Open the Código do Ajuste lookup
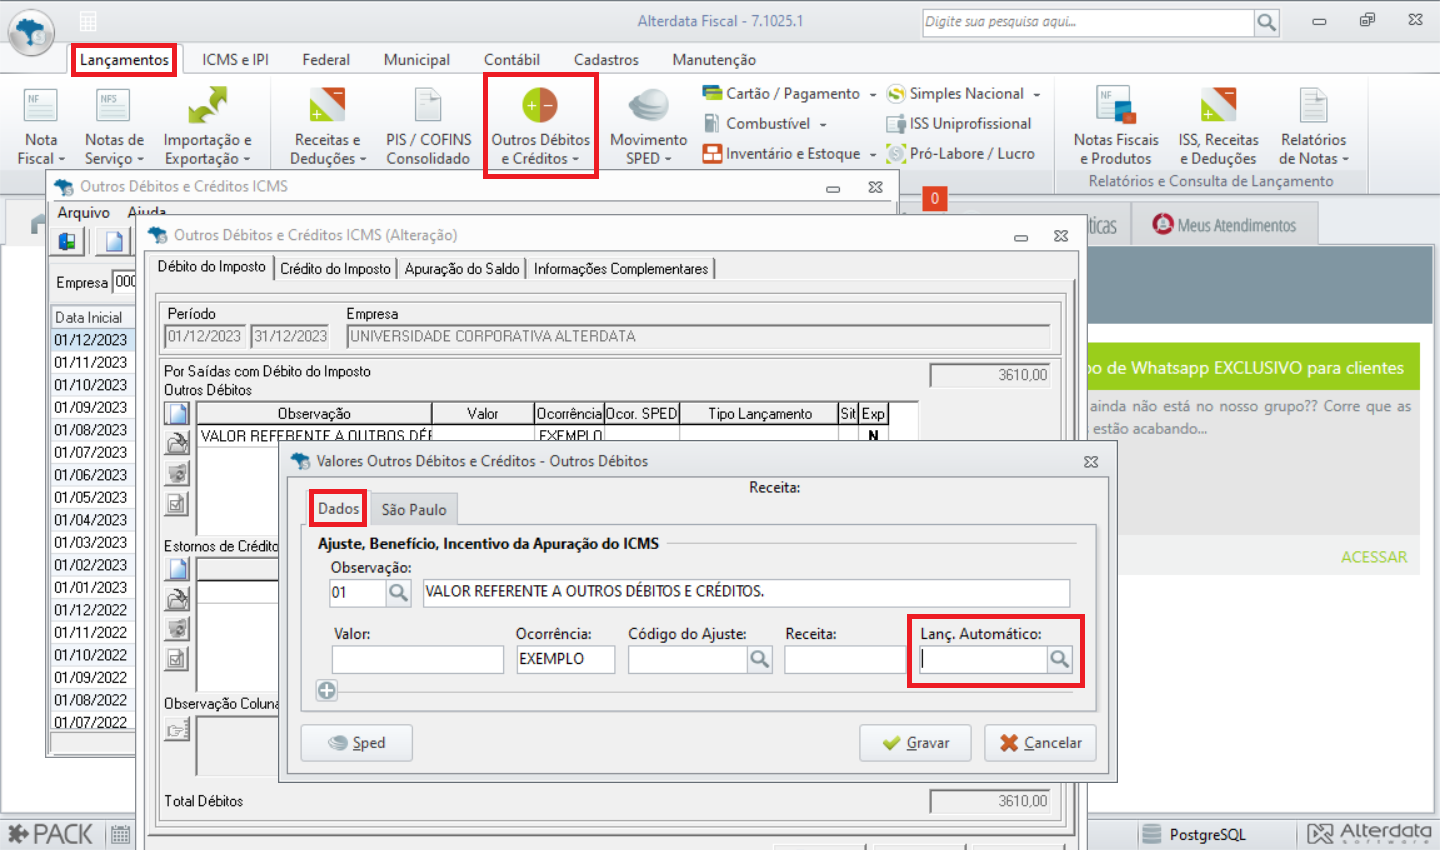This screenshot has height=850, width=1440. coord(760,659)
